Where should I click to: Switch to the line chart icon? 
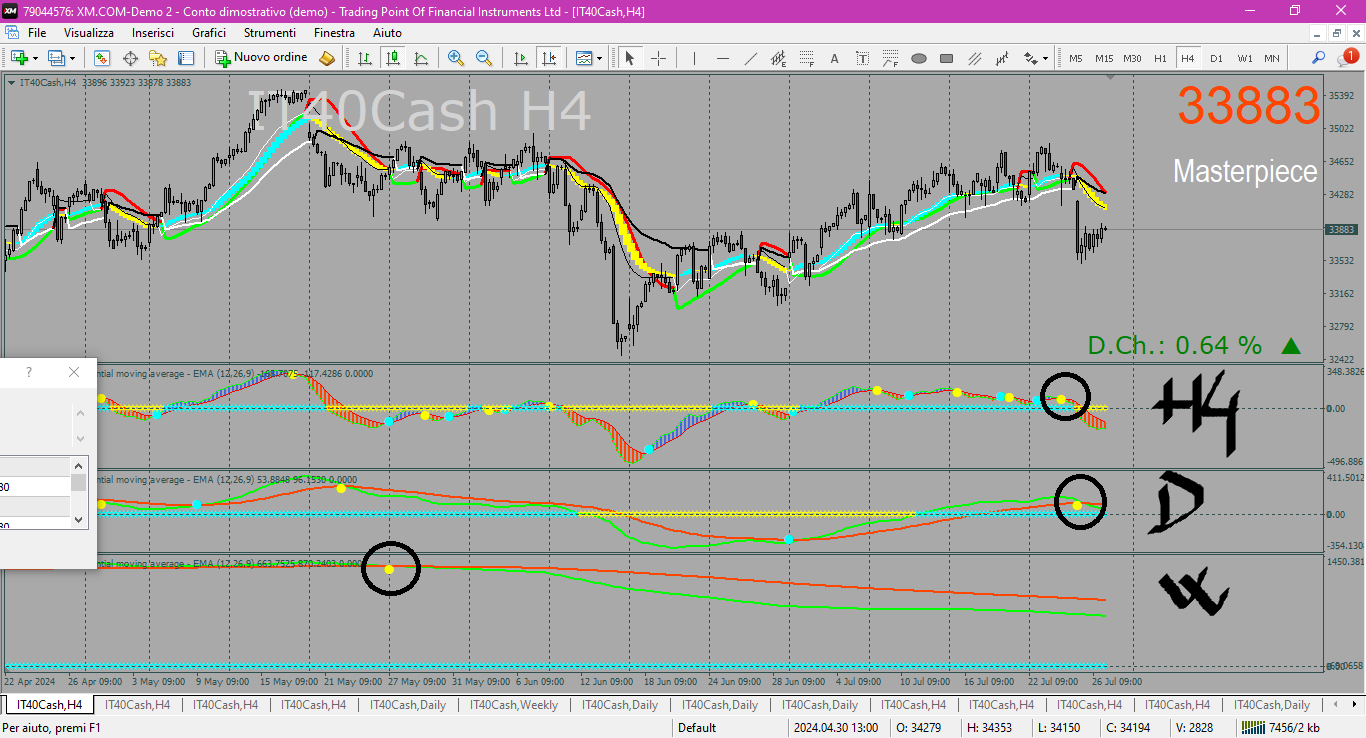421,58
